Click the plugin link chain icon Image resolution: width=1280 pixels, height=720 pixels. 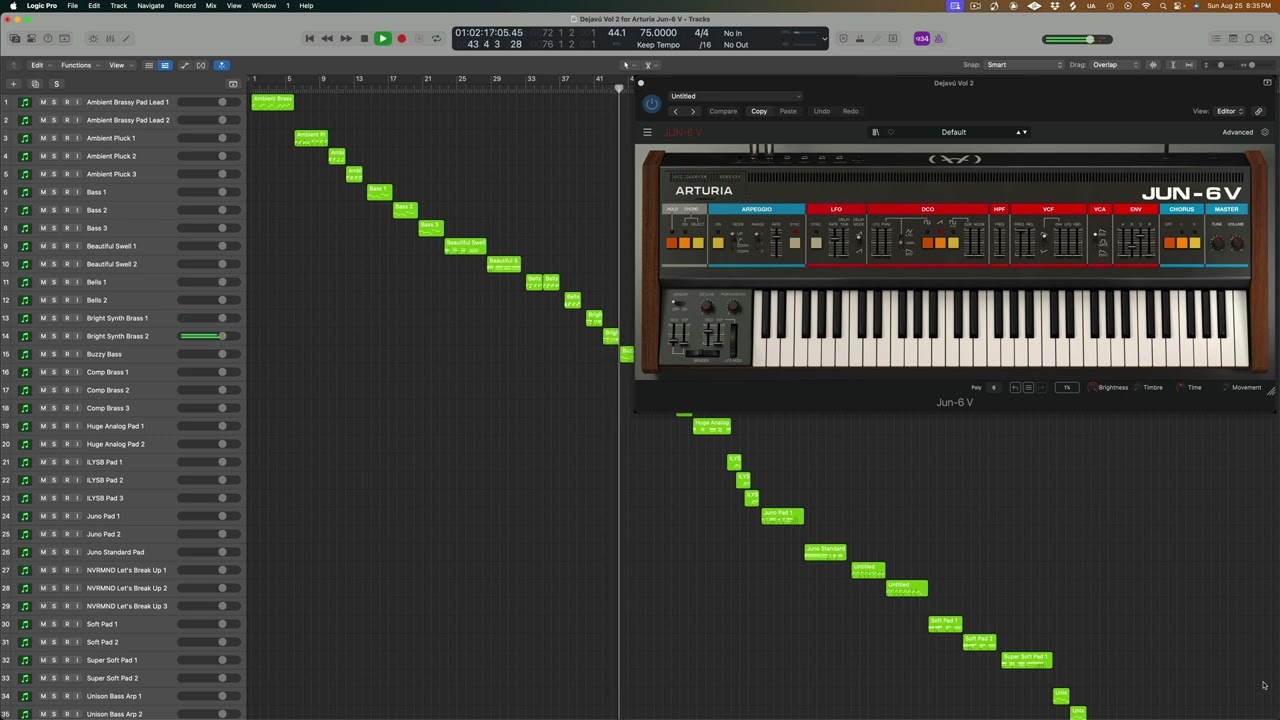tap(1258, 111)
